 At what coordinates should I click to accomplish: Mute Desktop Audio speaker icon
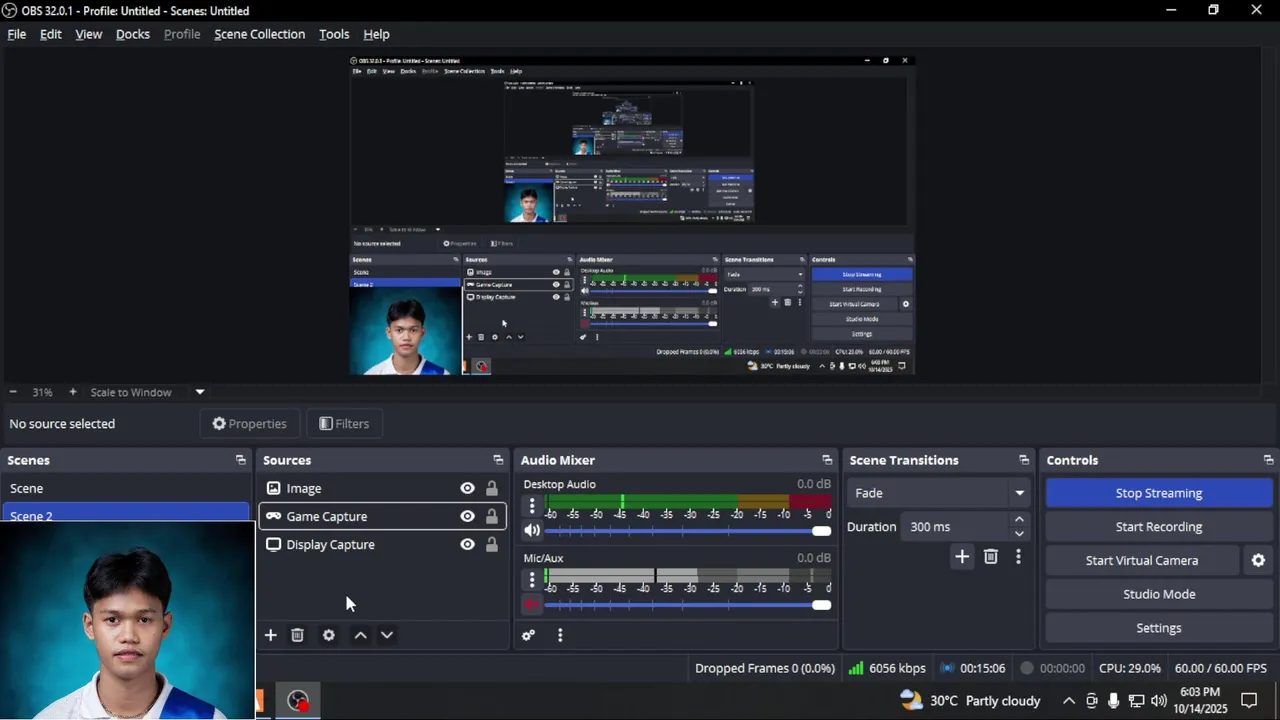coord(532,531)
